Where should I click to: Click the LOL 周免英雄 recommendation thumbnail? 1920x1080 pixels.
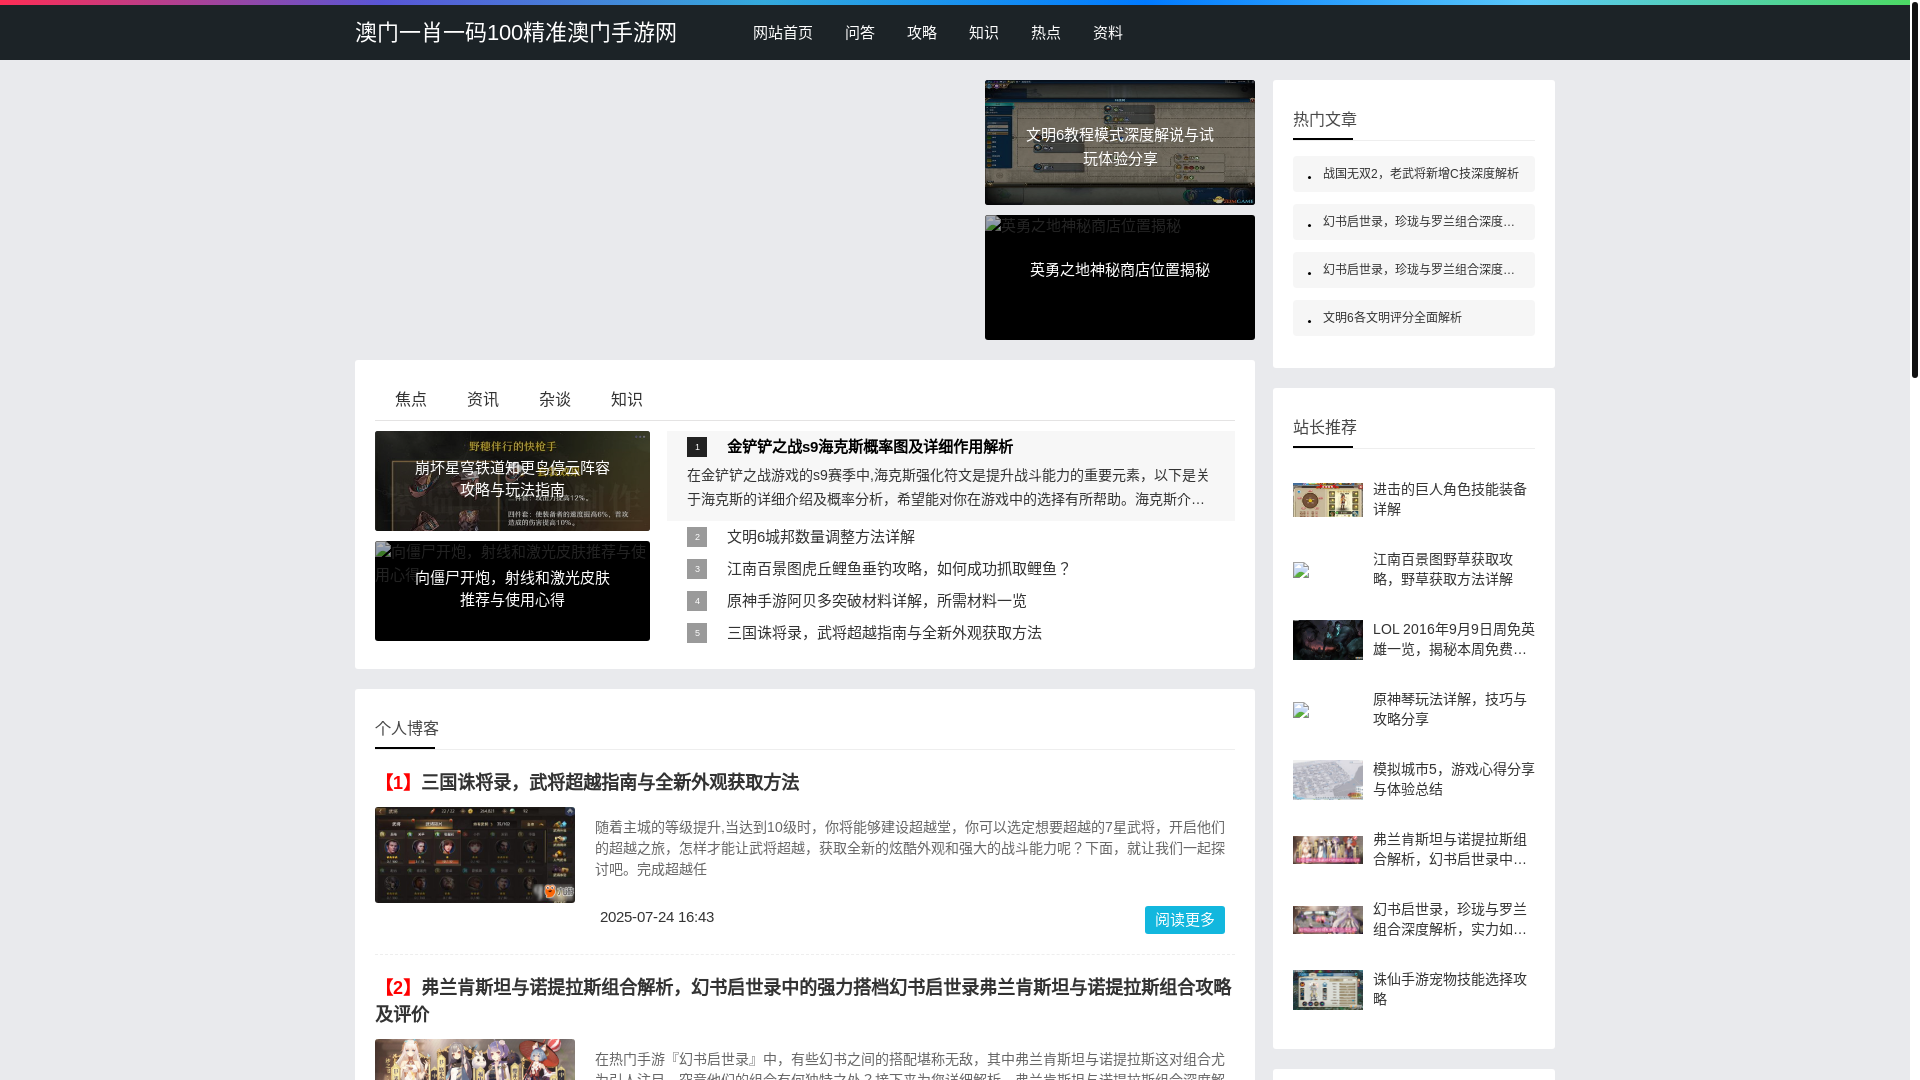1327,640
